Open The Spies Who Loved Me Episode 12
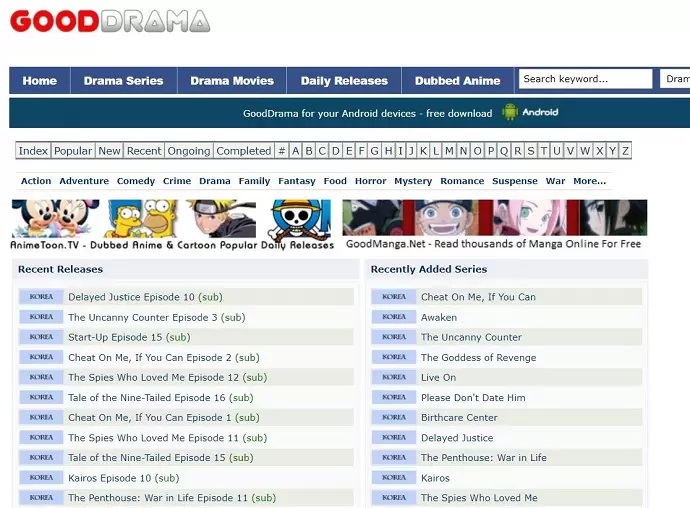The image size is (690, 508). pyautogui.click(x=168, y=377)
